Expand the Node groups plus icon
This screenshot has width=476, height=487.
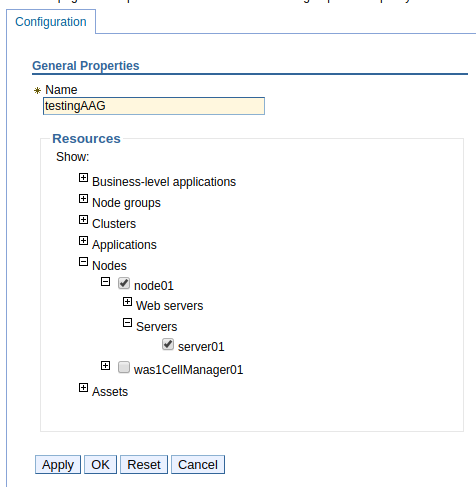83,199
